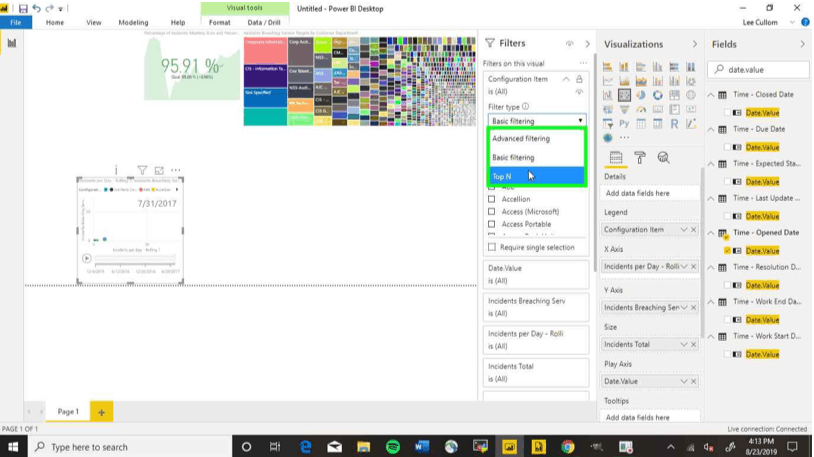Pick the donut chart visualization
This screenshot has width=814, height=457.
658,95
